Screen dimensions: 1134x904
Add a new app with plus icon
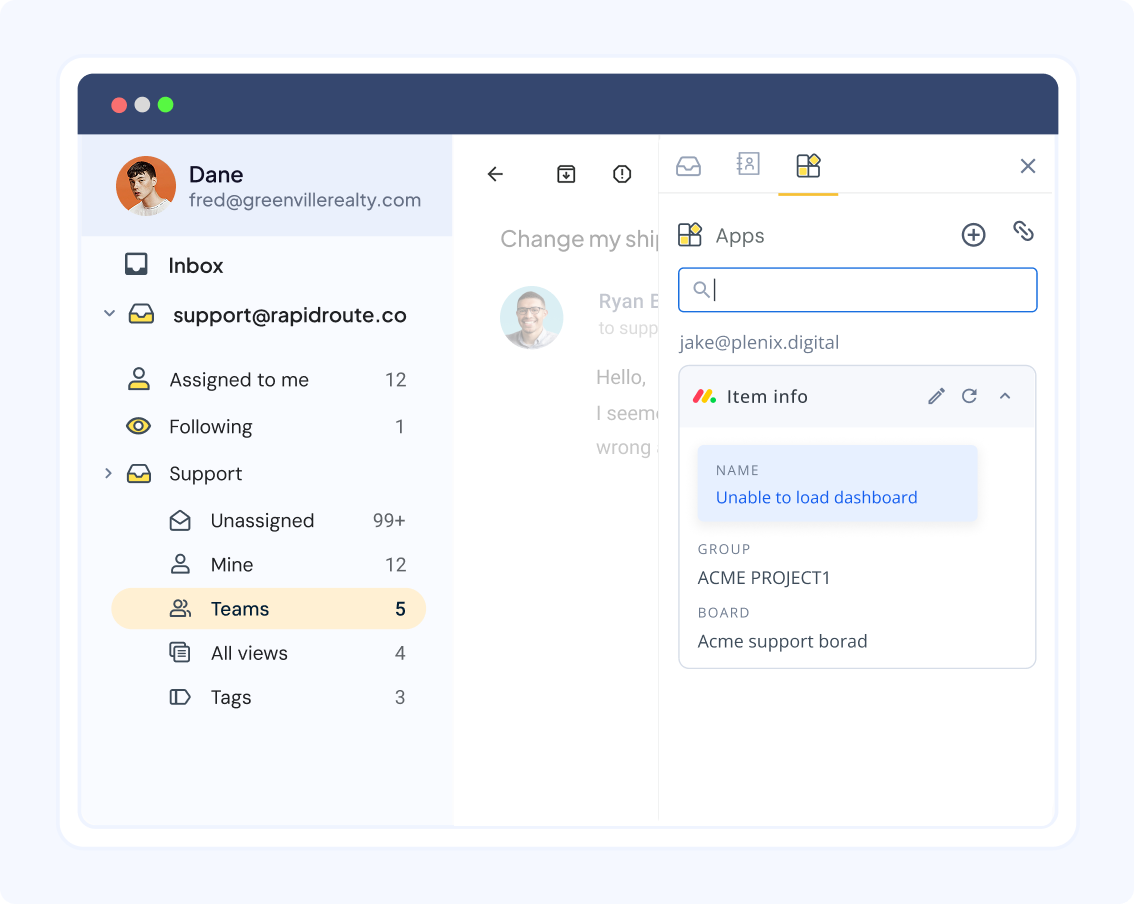973,235
